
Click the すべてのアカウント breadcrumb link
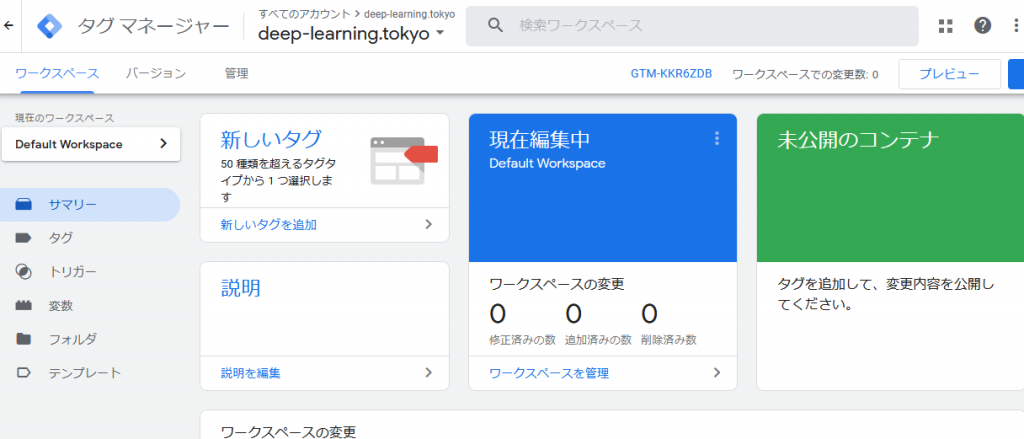pos(304,14)
